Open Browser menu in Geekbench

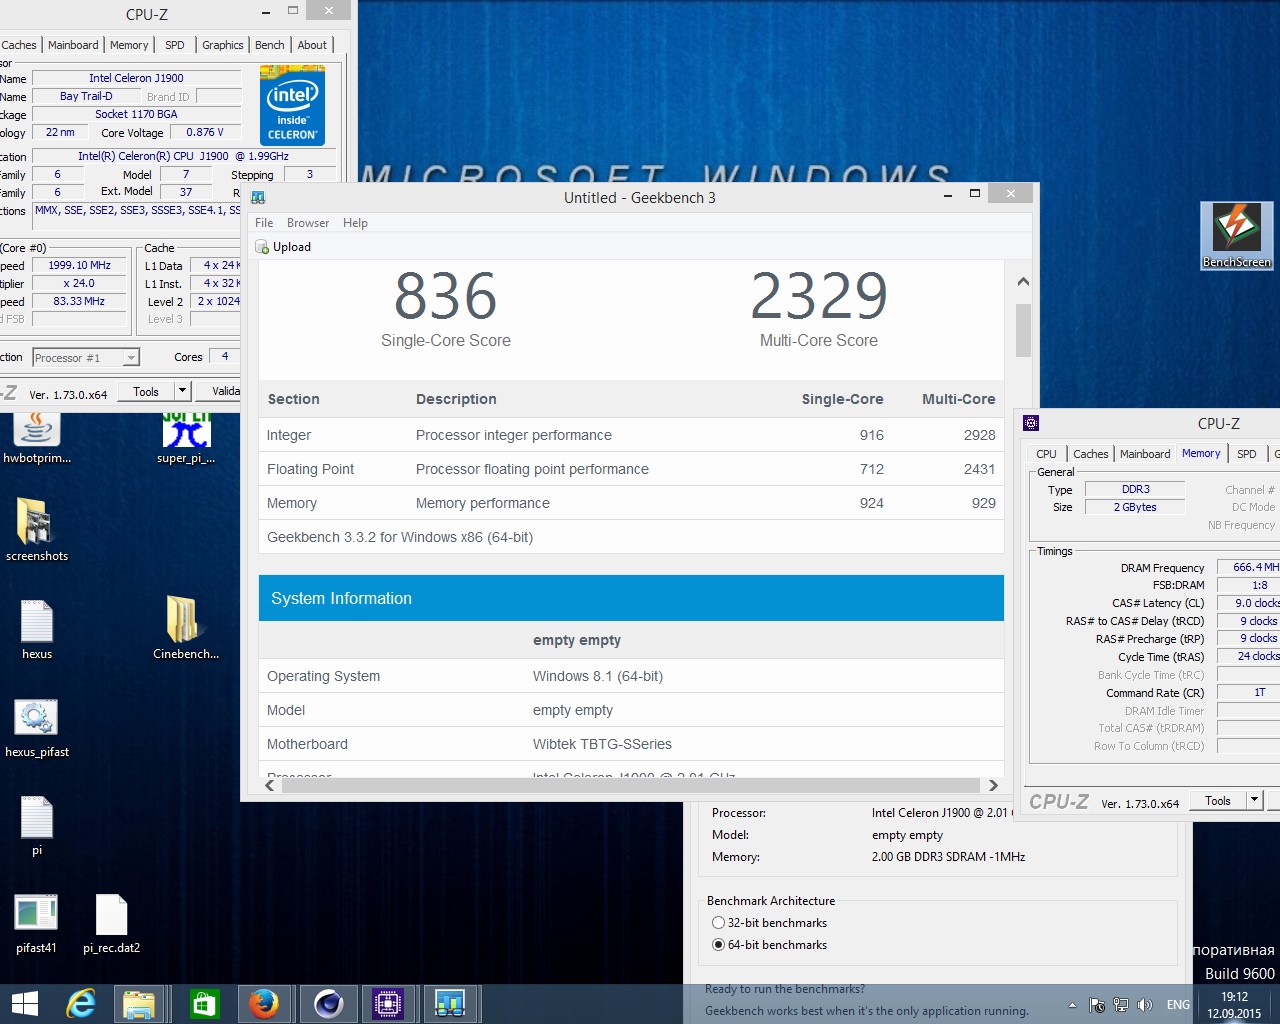(308, 223)
